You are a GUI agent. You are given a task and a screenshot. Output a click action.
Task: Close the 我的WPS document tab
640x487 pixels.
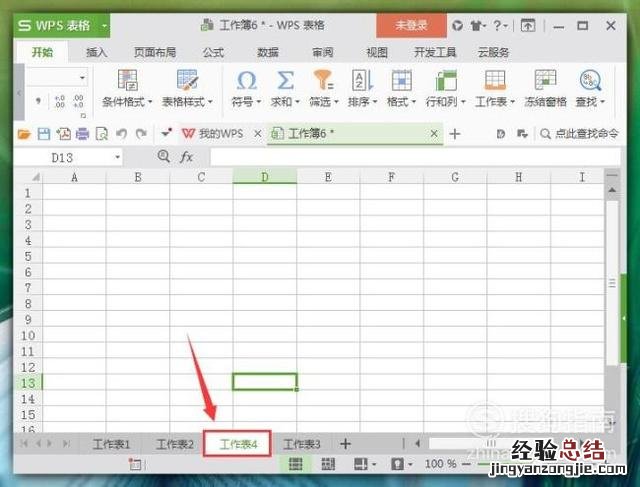pyautogui.click(x=258, y=133)
